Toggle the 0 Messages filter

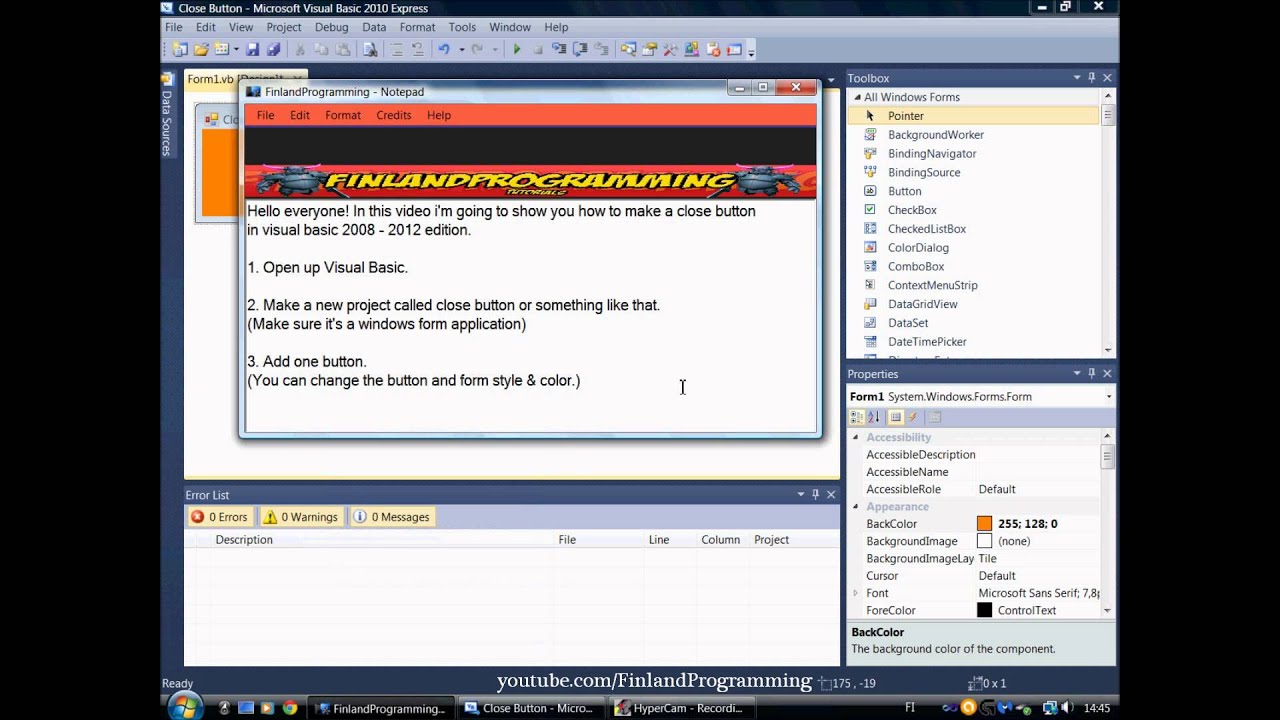pos(391,517)
